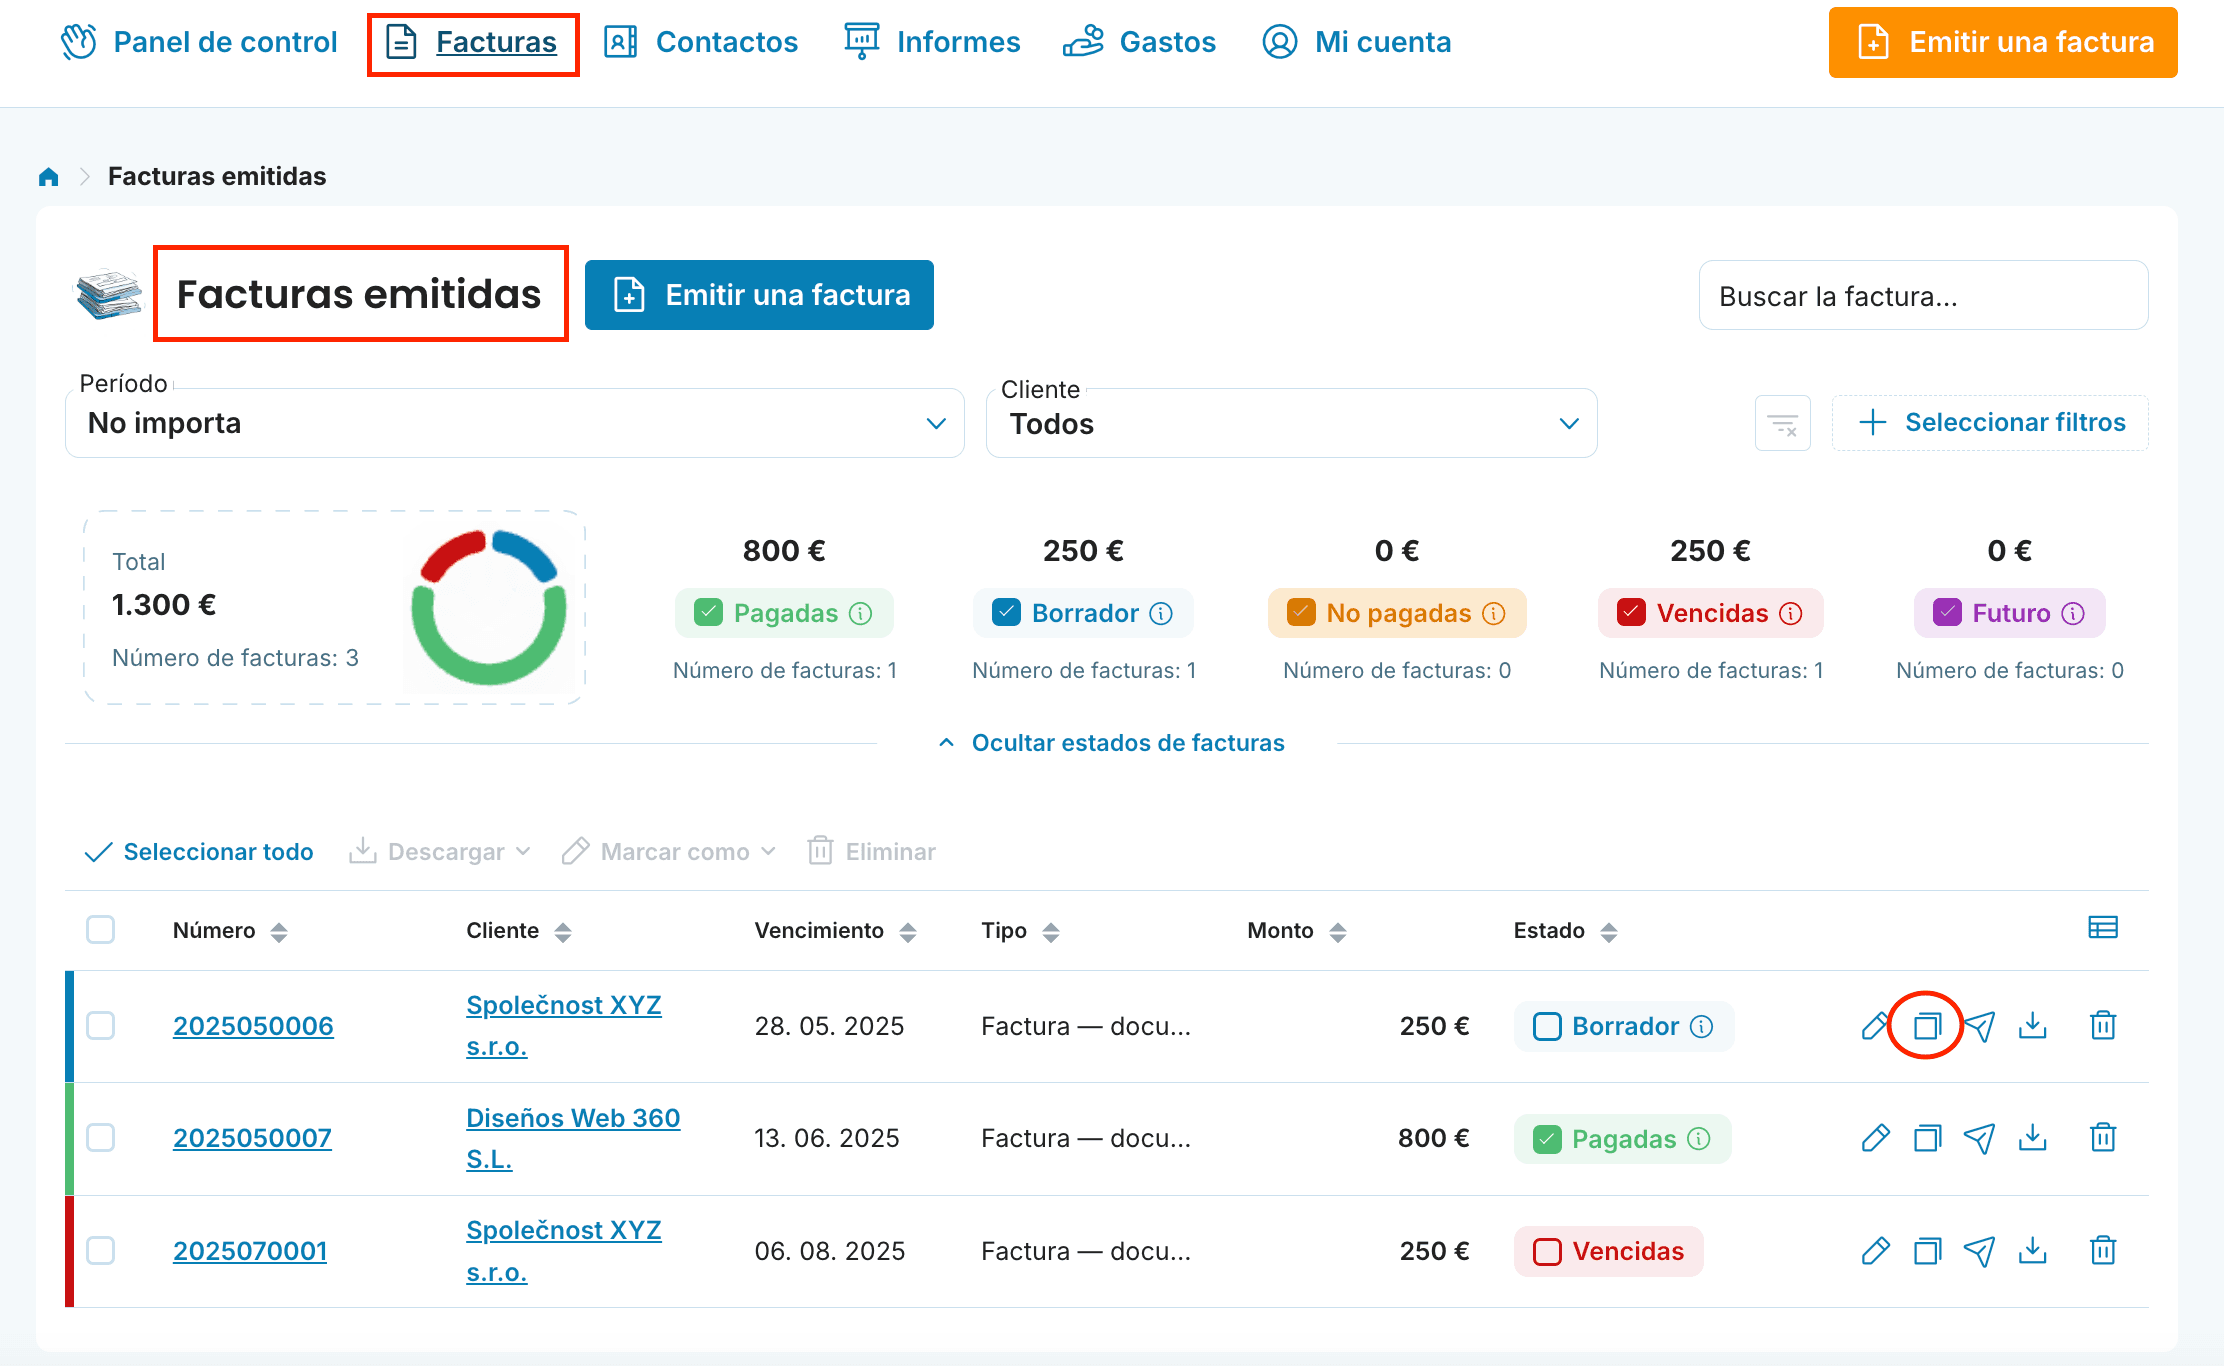This screenshot has height=1366, width=2224.
Task: Toggle the header select-all checkbox
Action: click(101, 930)
